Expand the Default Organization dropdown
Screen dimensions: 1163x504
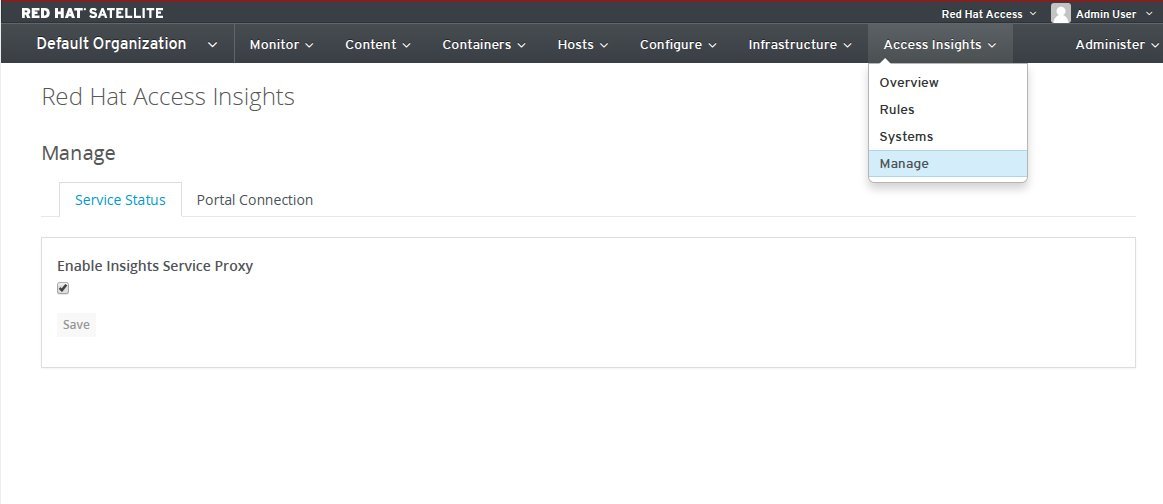pyautogui.click(x=127, y=44)
